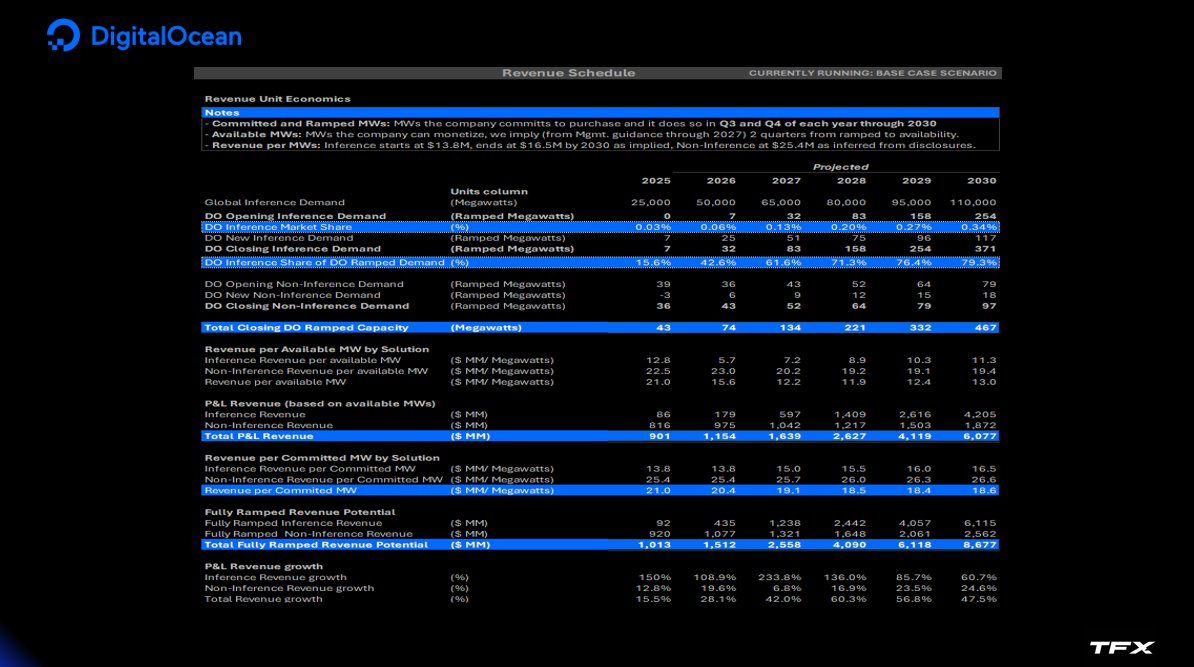Click the 6,077 Total P&L Revenue value
1194x667 pixels.
pyautogui.click(x=980, y=436)
